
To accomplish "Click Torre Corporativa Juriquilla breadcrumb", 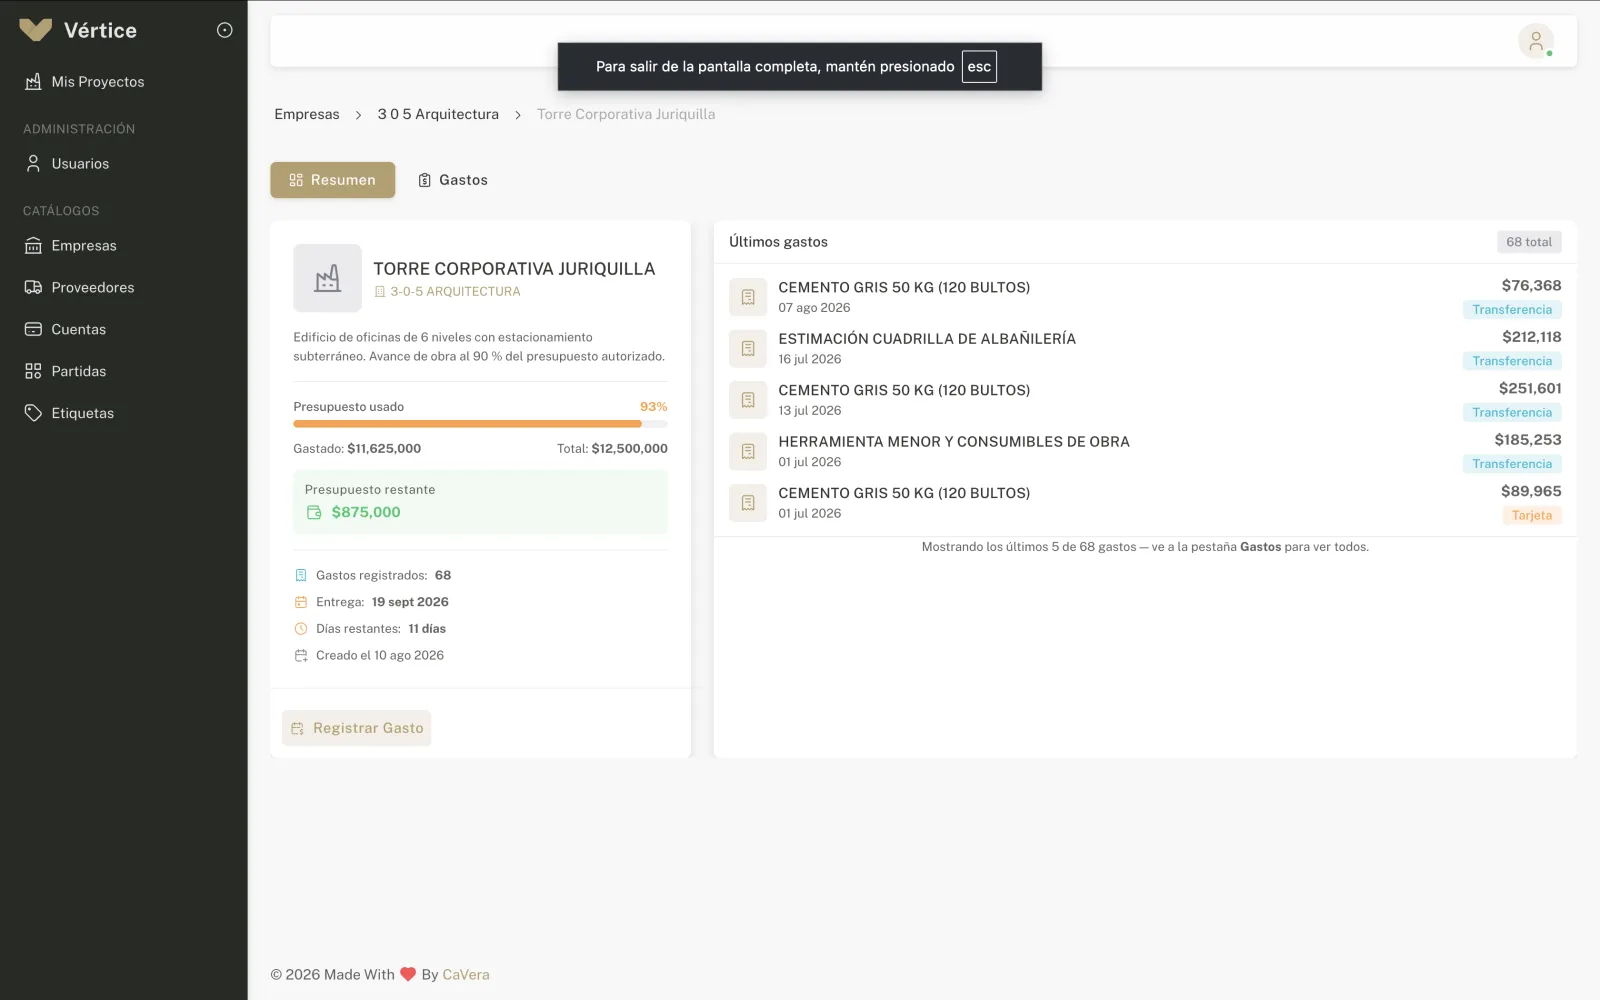I will 626,114.
